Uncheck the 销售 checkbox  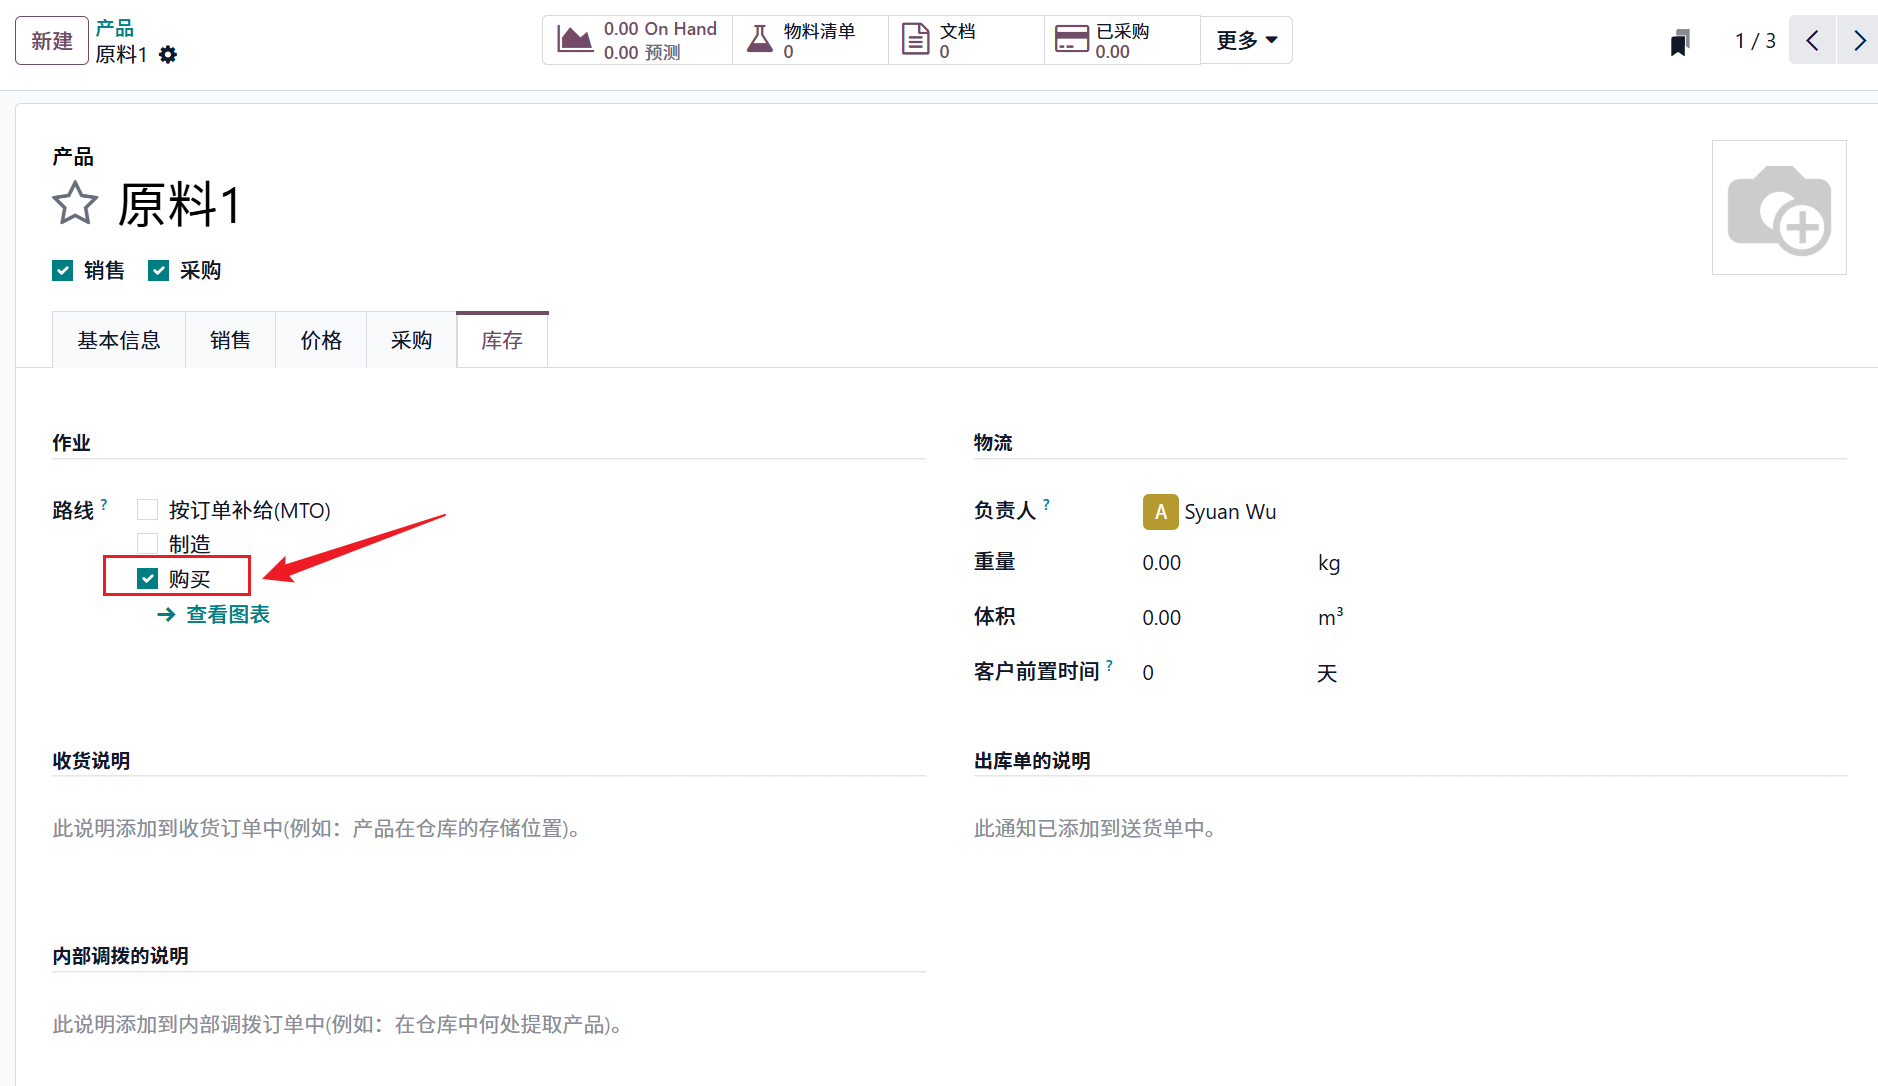63,271
